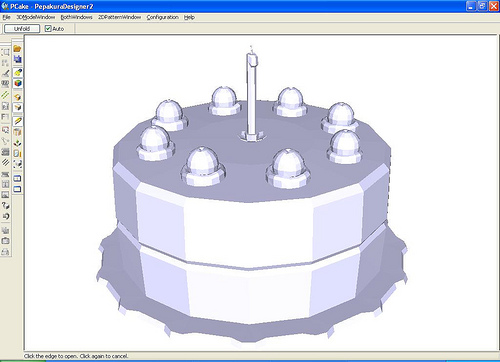Click the candle on the cake model

[252, 97]
